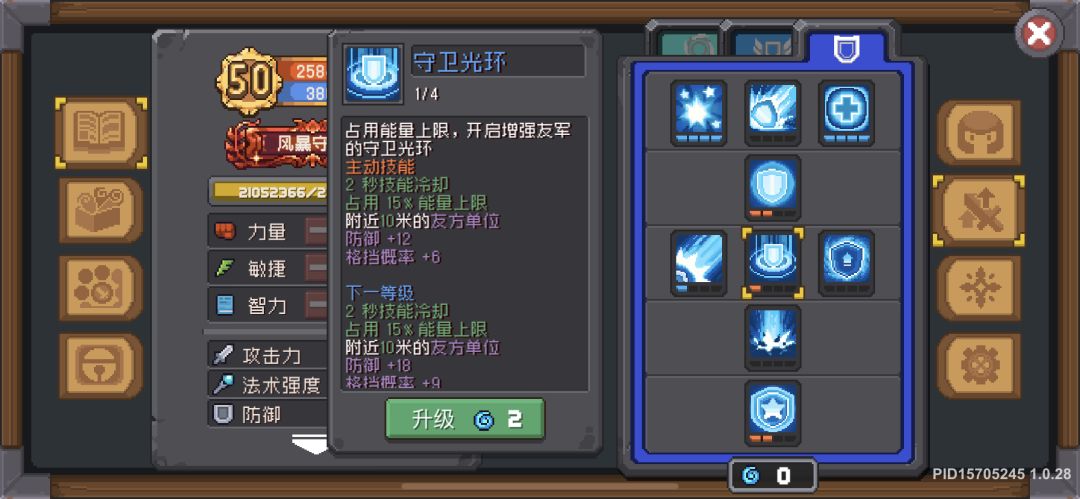
Task: Open the steering wheel sidebar icon
Action: click(x=101, y=366)
